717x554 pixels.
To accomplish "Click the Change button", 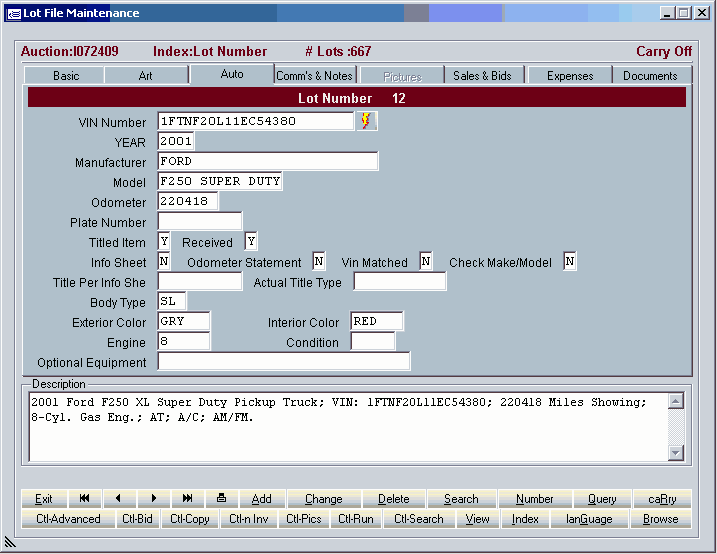I will pos(324,499).
